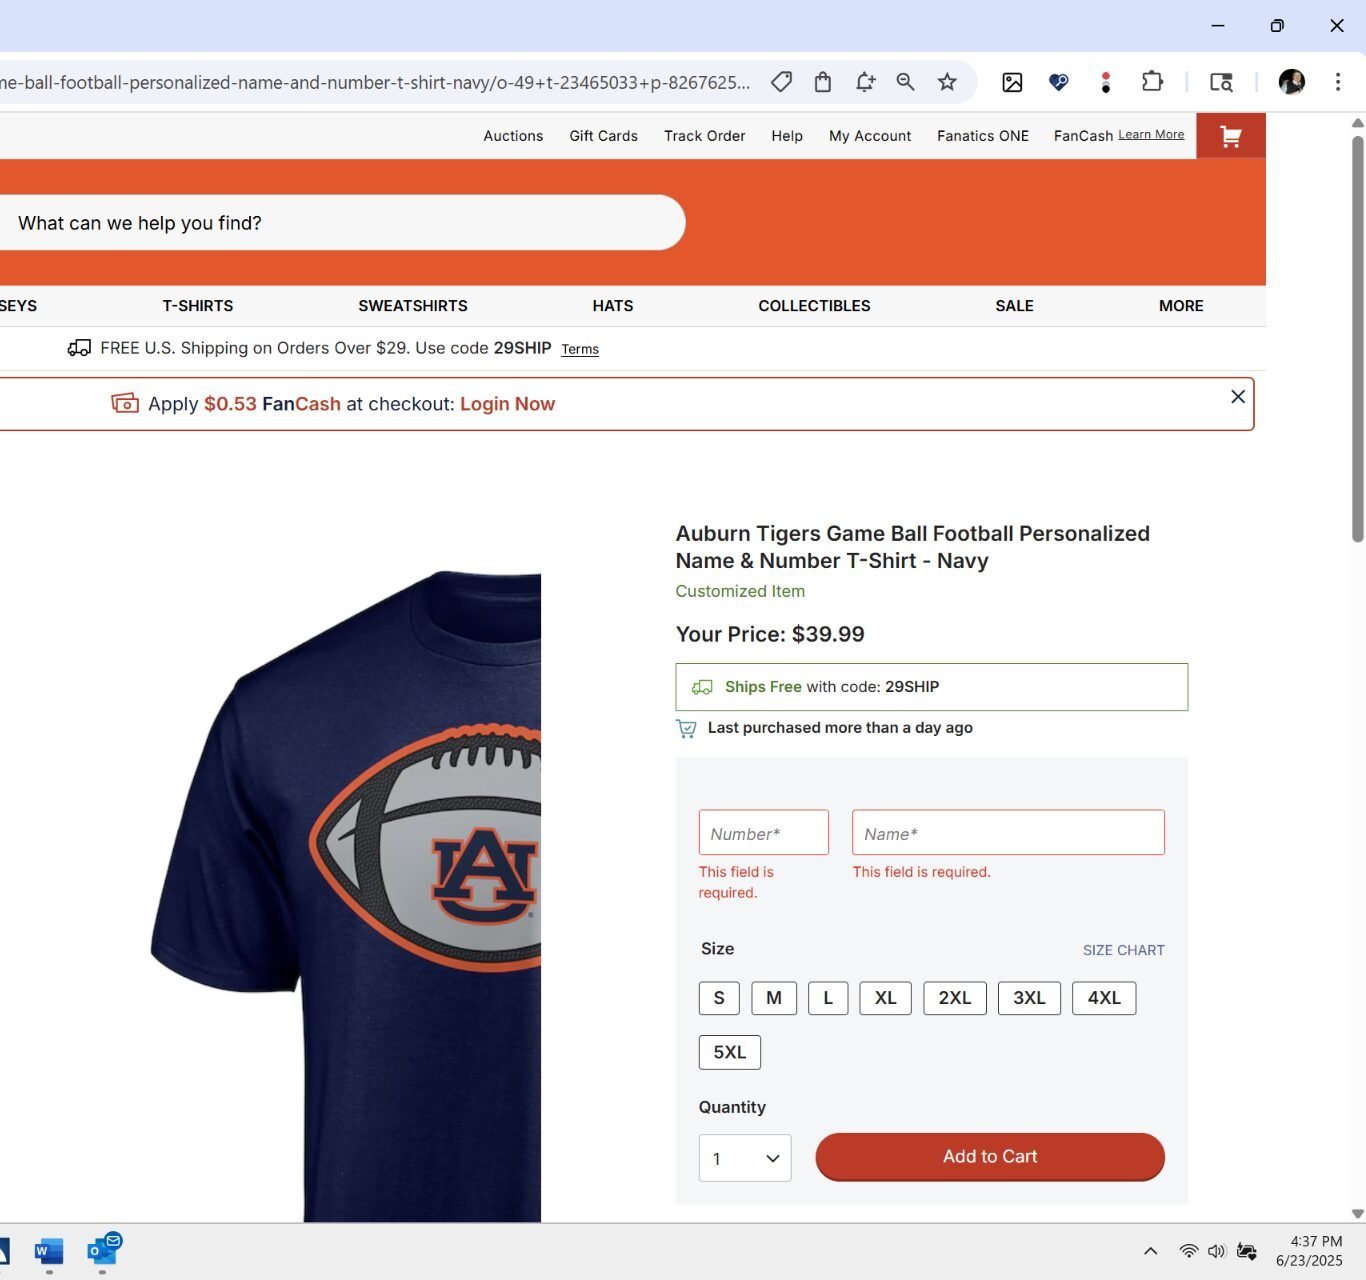Click the battery tray icon
The height and width of the screenshot is (1280, 1366).
[x=1247, y=1251]
